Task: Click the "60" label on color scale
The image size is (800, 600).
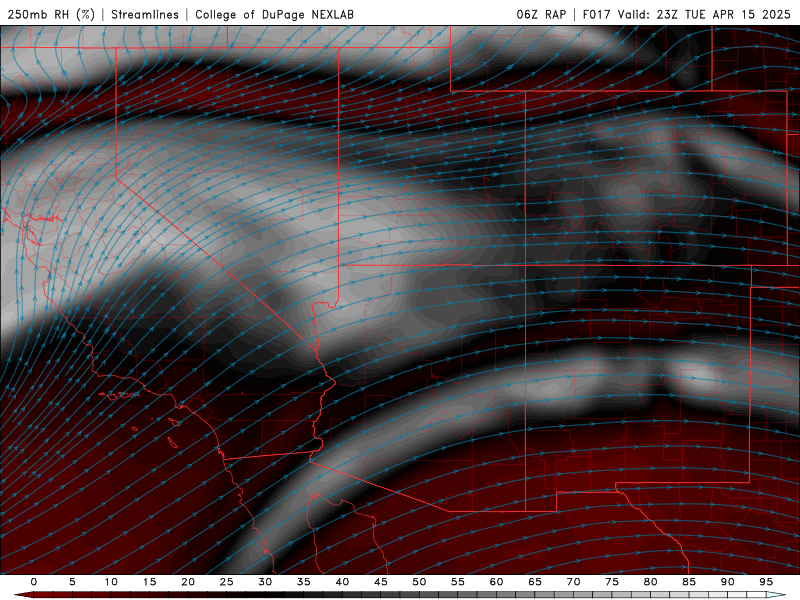Action: pos(496,582)
